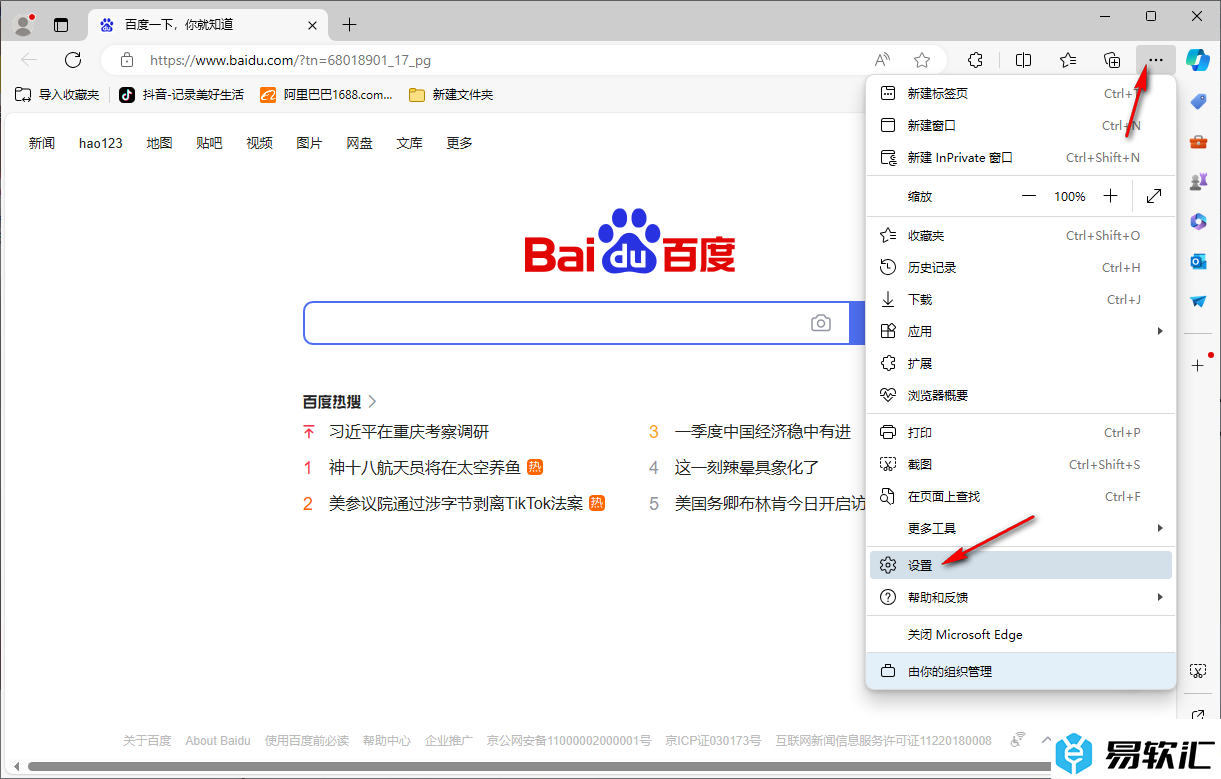Select 新建窗口 menu item

point(1020,125)
